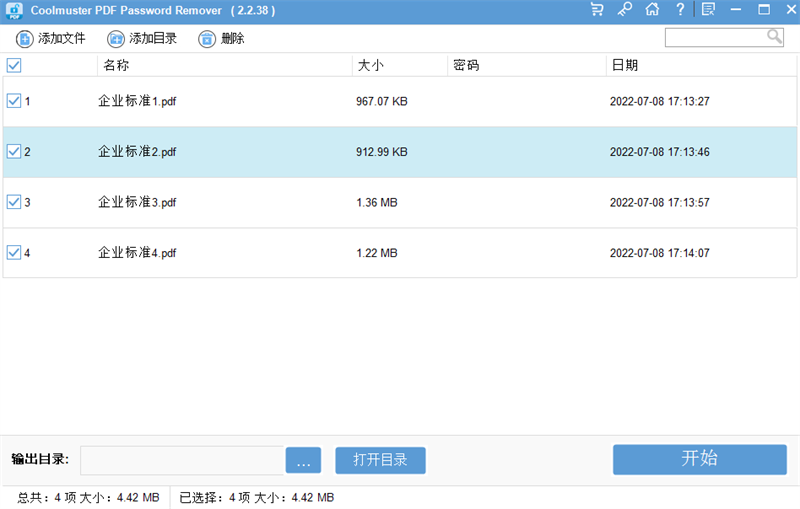Click the browse button with three dots

point(303,460)
